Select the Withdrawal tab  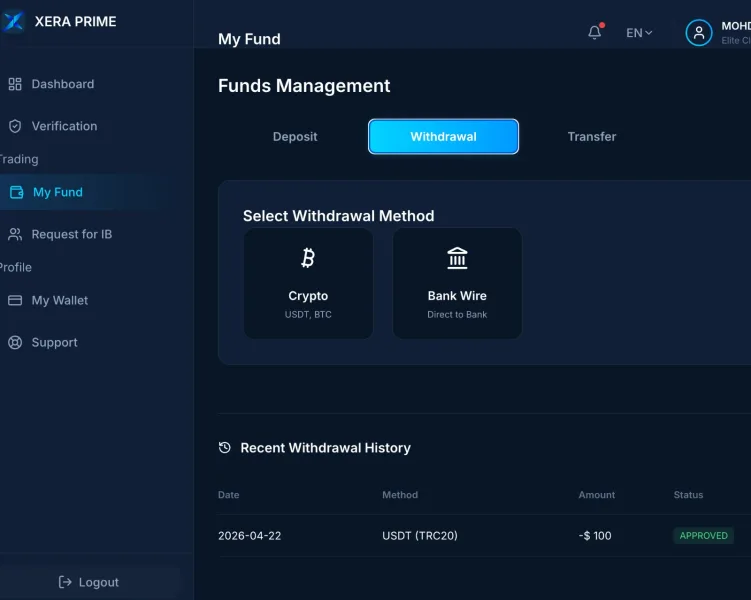point(443,137)
